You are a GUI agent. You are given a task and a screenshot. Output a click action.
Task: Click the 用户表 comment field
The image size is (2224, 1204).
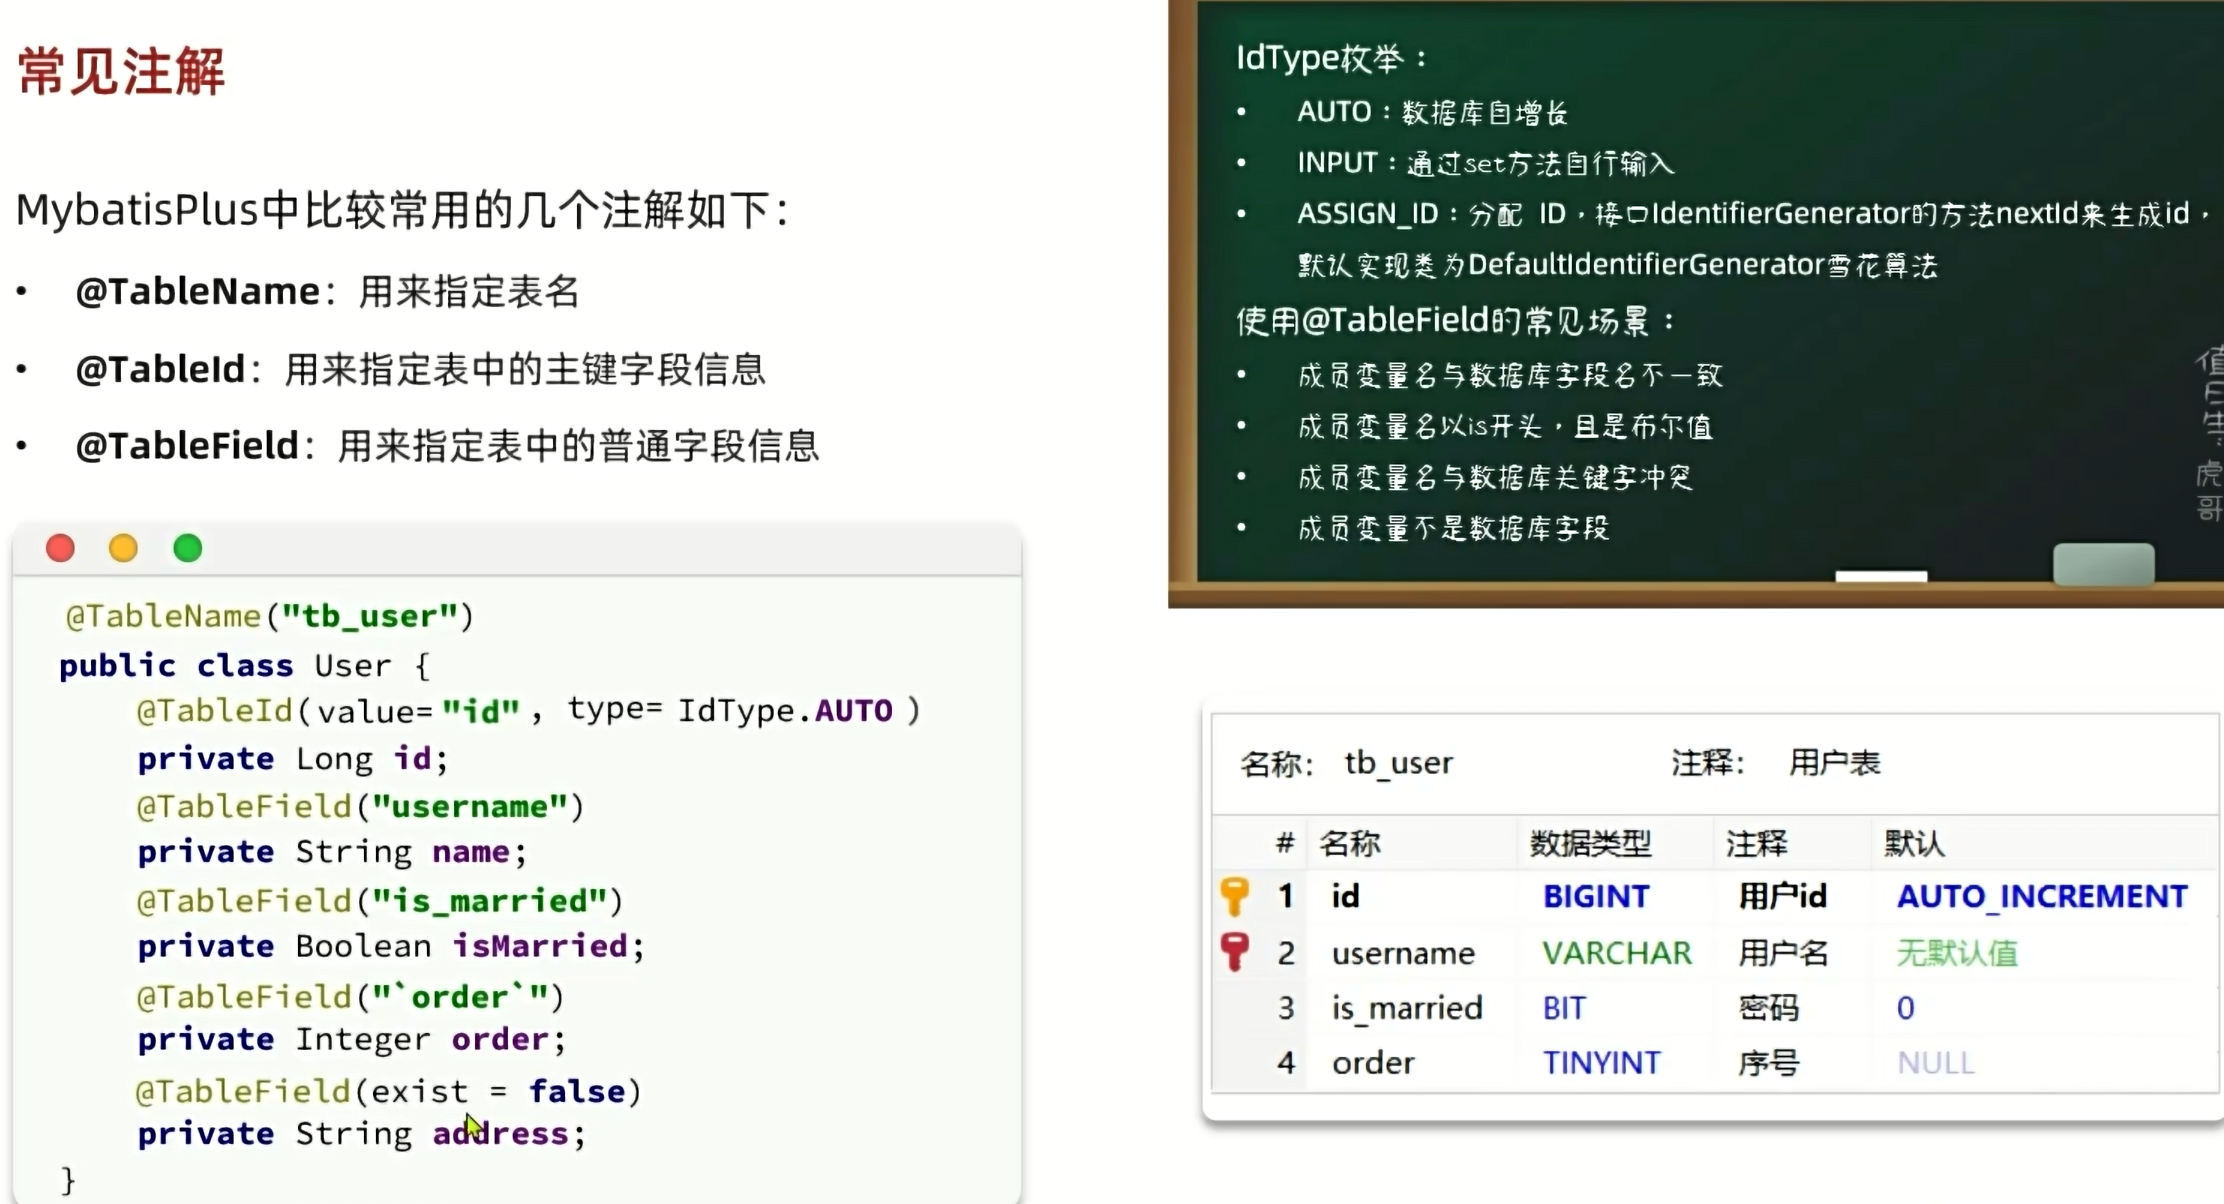click(1834, 763)
